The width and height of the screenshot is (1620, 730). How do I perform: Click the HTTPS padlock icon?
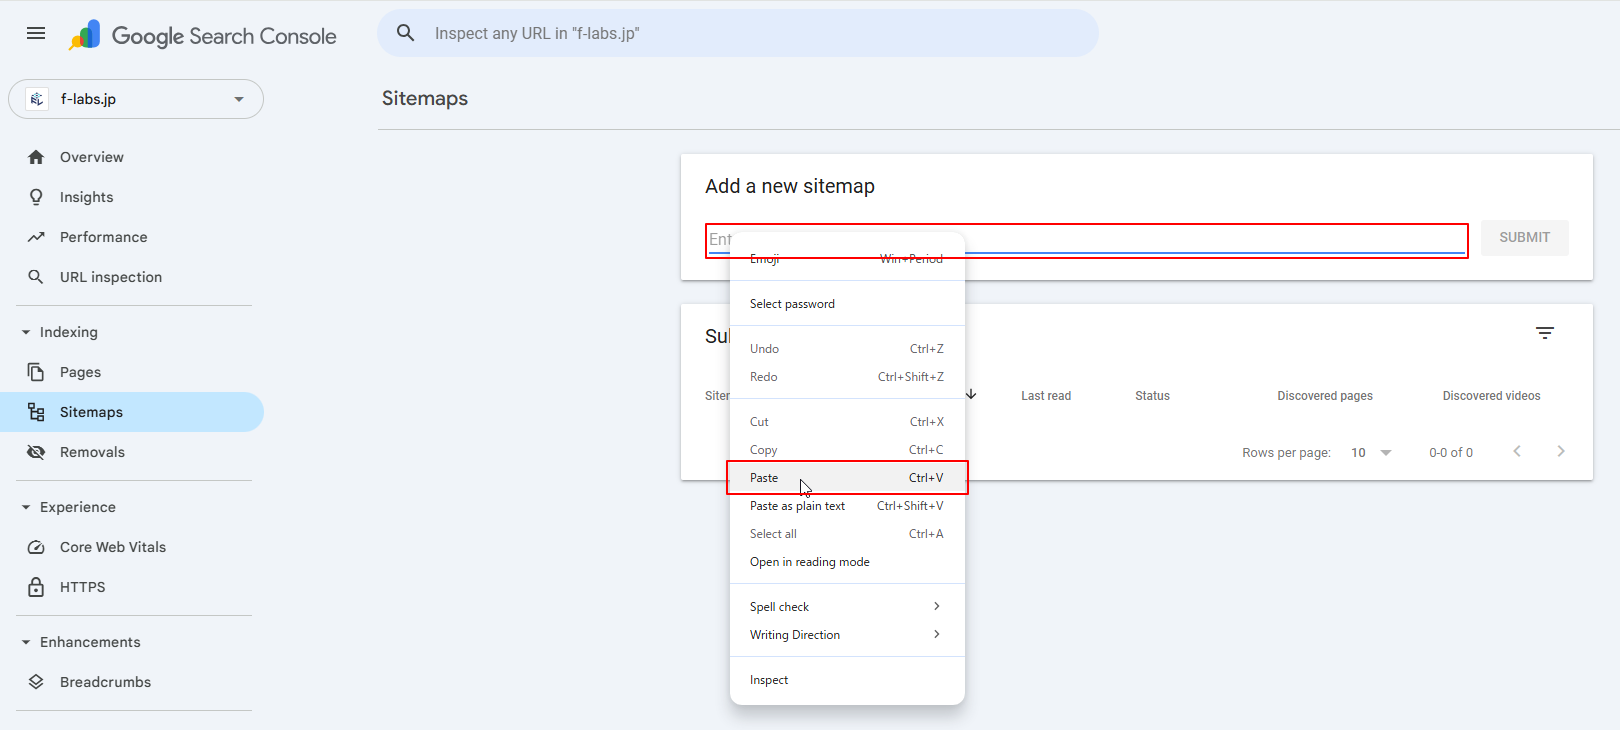point(36,587)
